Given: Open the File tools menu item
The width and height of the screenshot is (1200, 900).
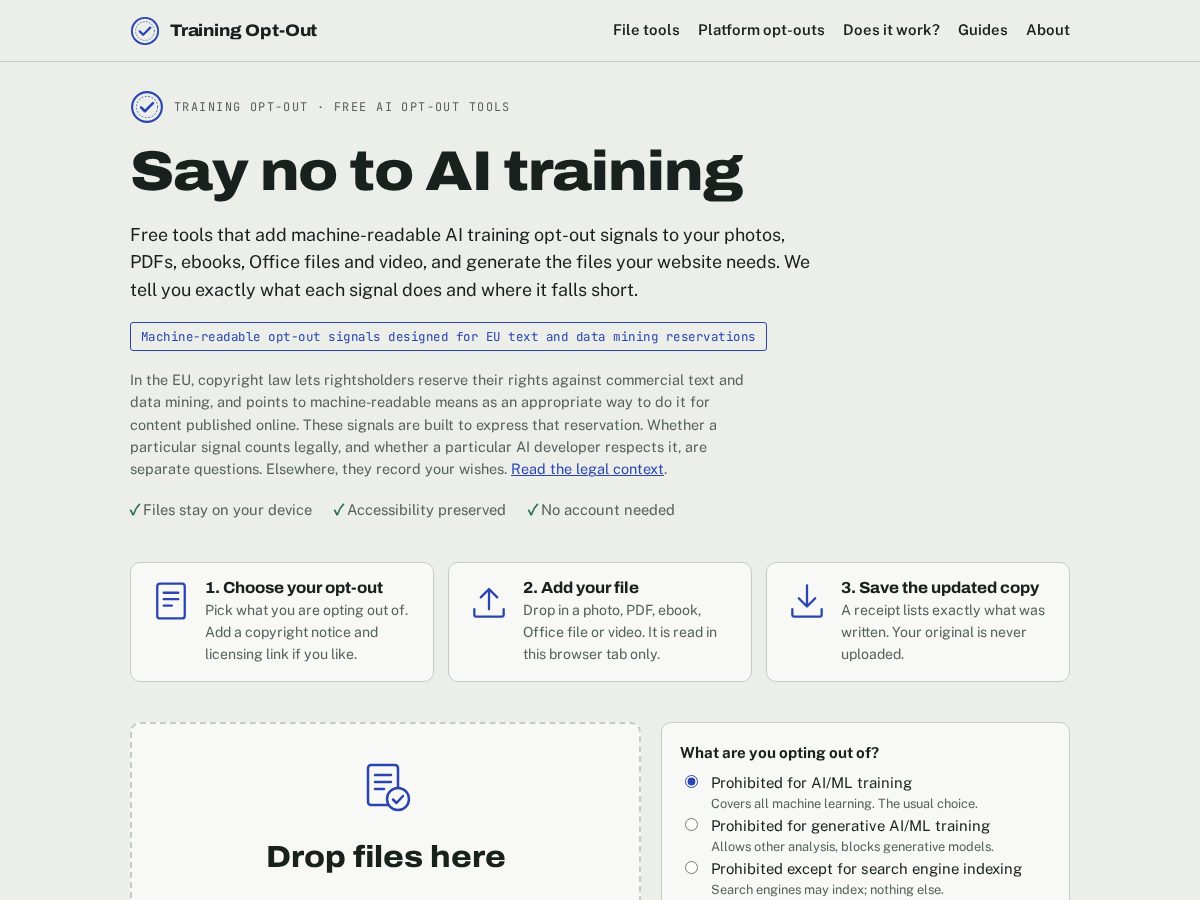Looking at the screenshot, I should (646, 30).
